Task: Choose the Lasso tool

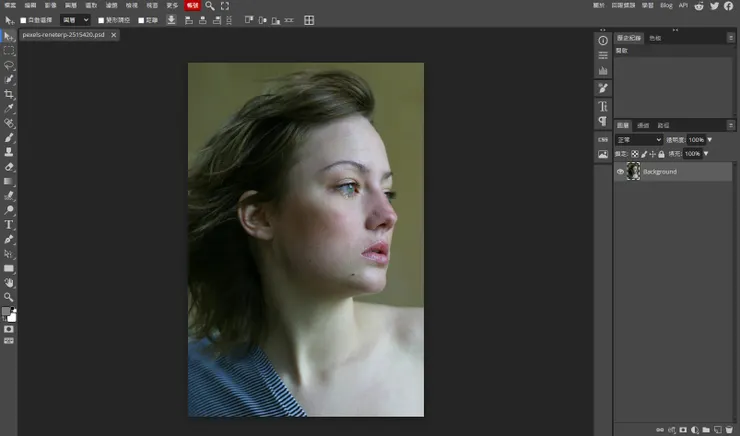Action: point(9,64)
